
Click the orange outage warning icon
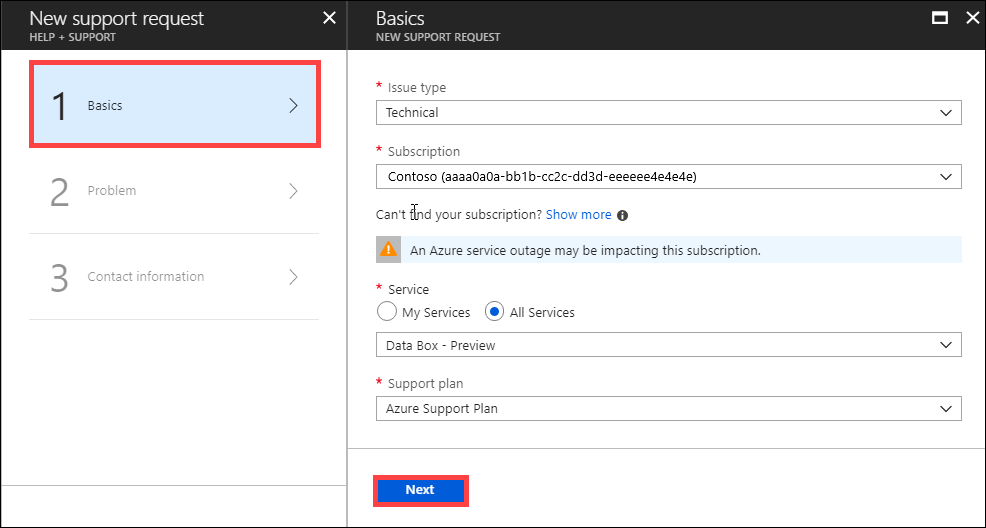(388, 249)
